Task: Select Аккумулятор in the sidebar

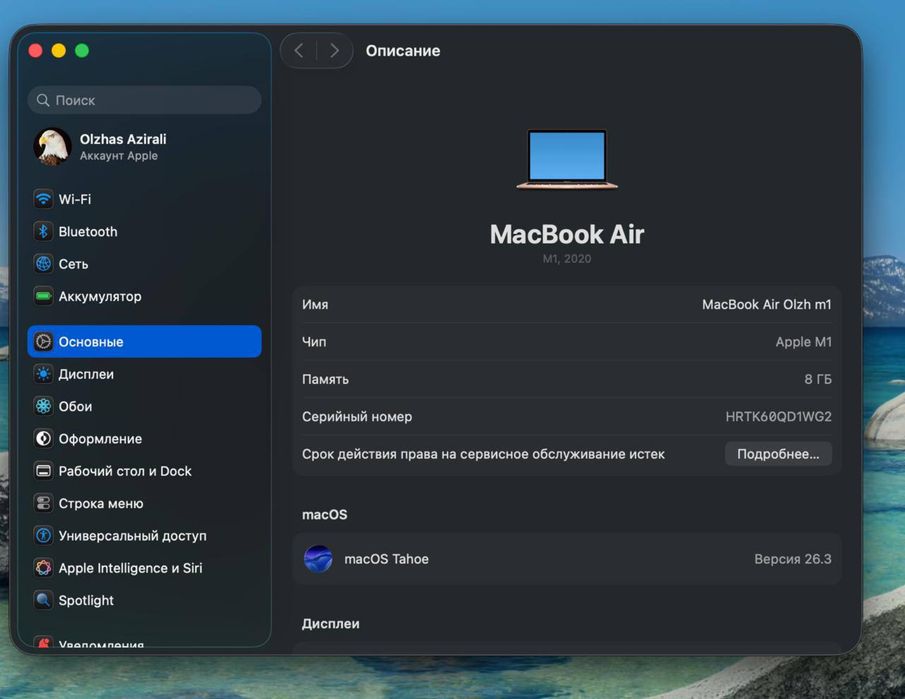Action: (144, 296)
